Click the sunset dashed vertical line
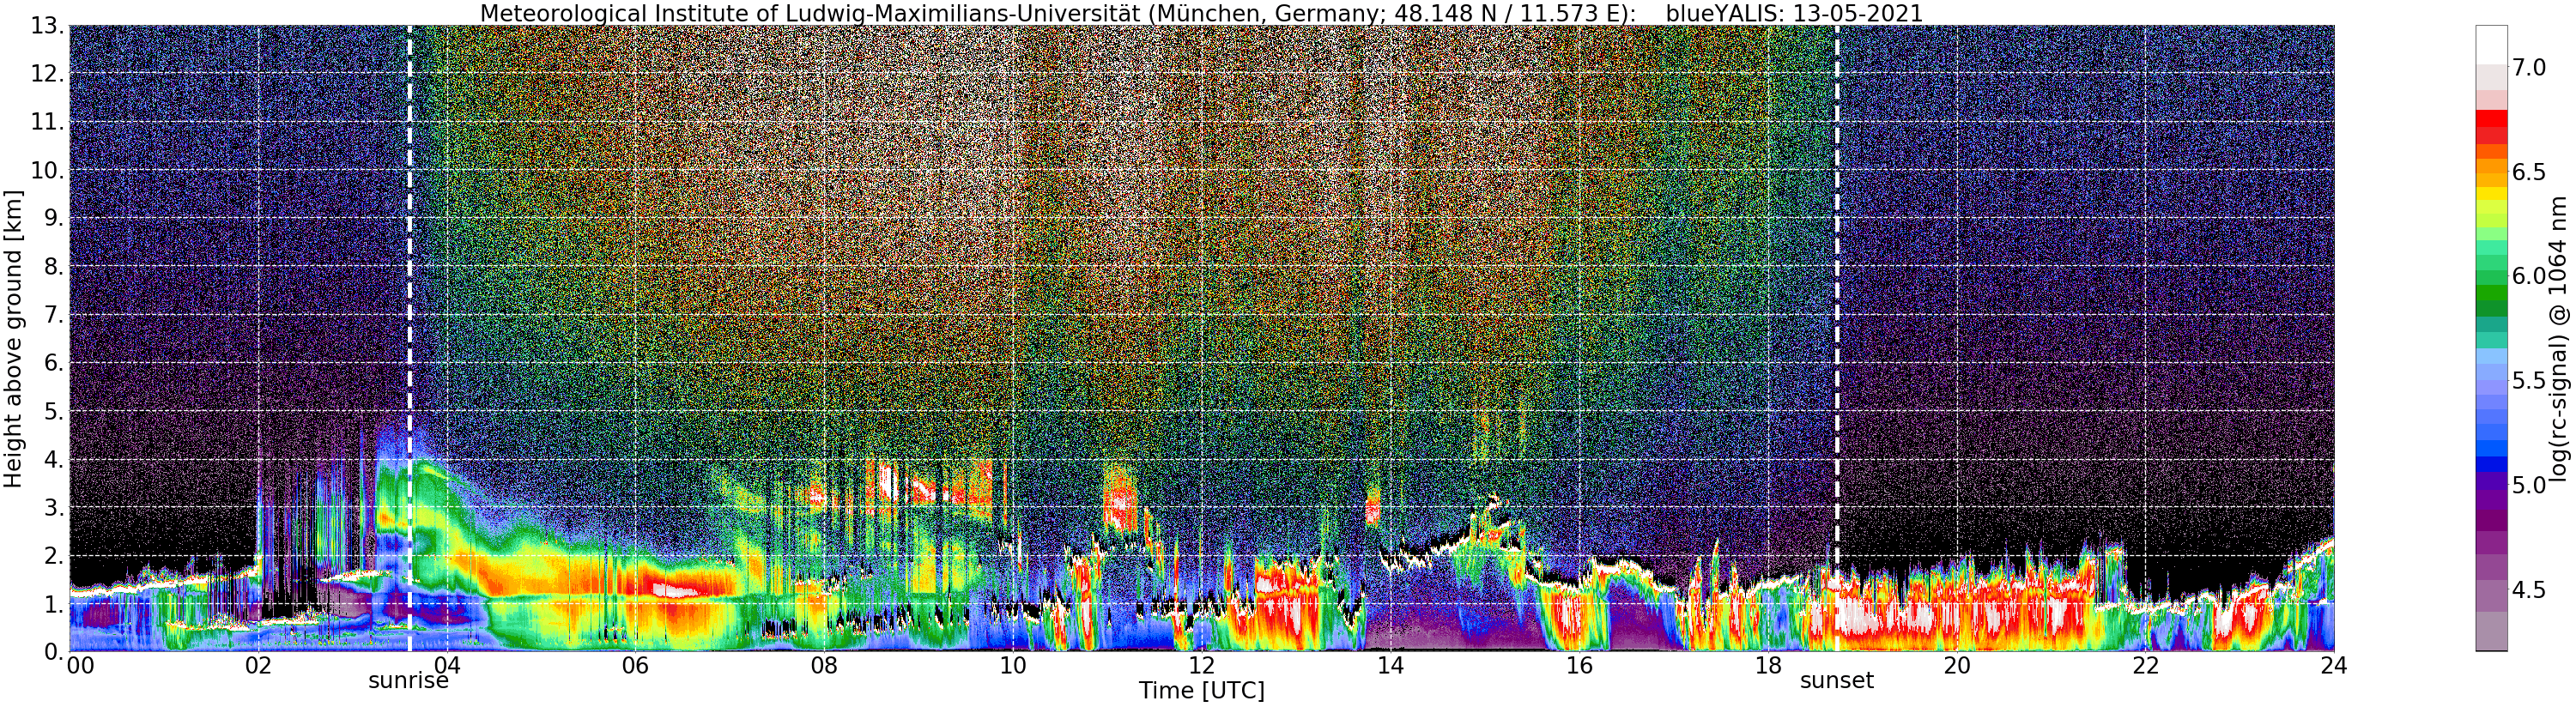The image size is (2576, 707). [x=1837, y=338]
